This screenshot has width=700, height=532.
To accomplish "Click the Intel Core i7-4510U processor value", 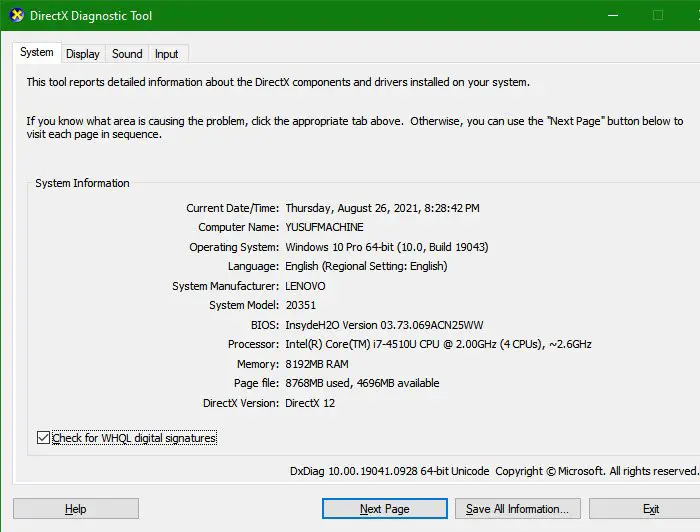I will tap(438, 344).
